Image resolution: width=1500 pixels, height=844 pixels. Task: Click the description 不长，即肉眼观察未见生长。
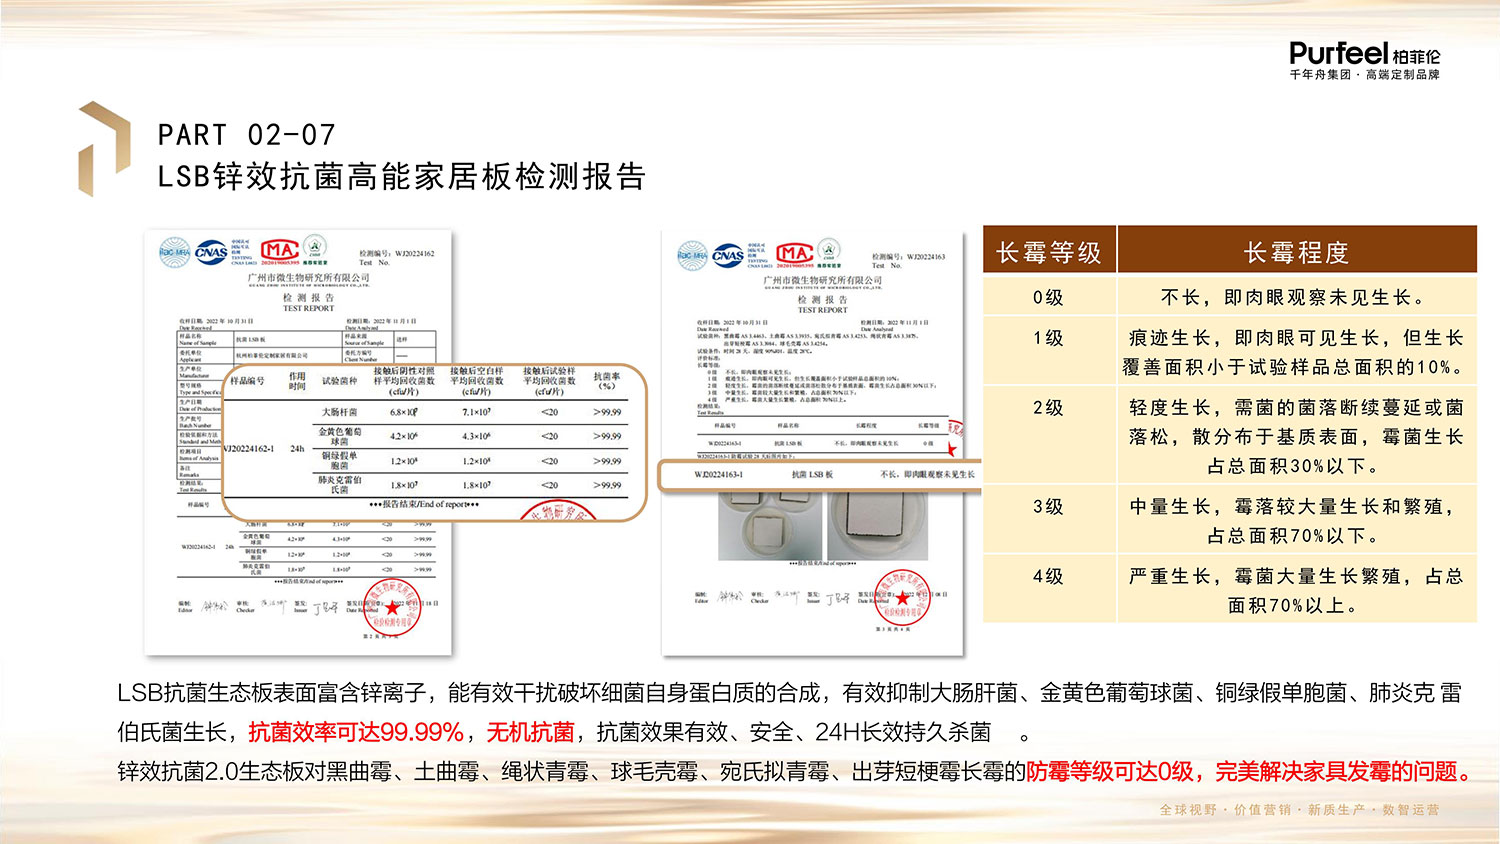pos(1296,297)
